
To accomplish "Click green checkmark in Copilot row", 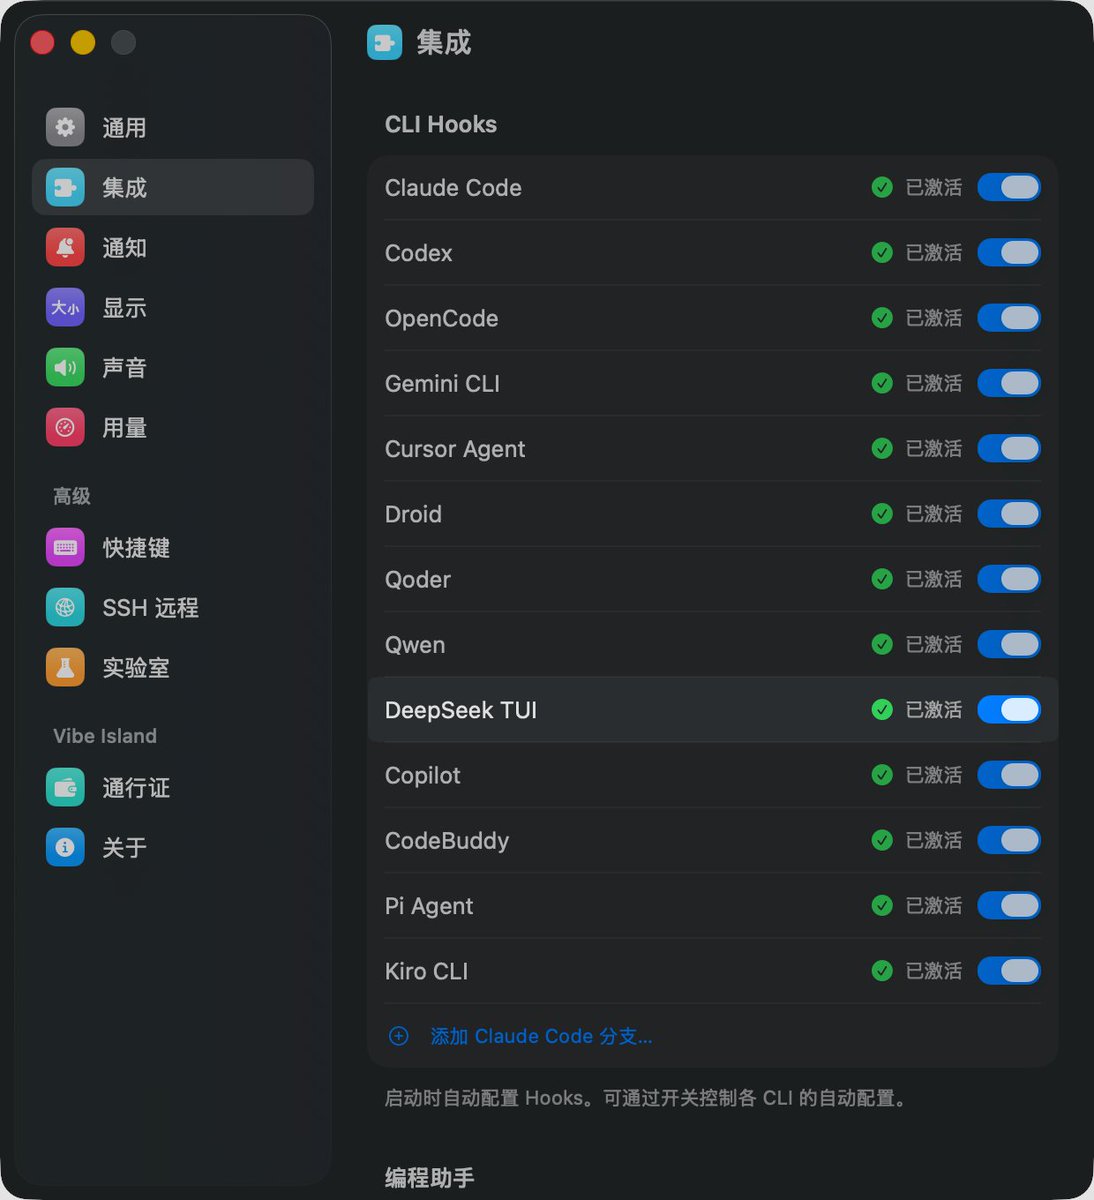I will coord(882,775).
